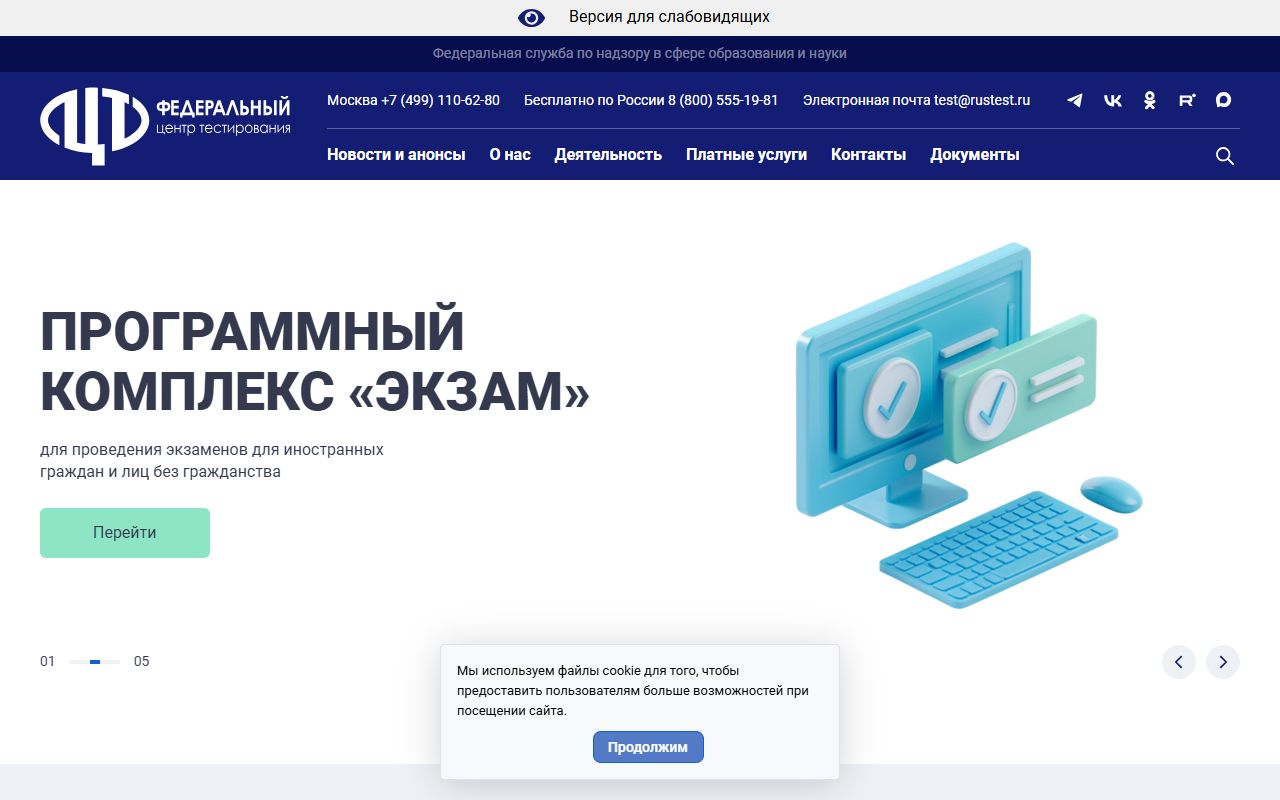Show the previous slide with left arrow

(x=1179, y=662)
